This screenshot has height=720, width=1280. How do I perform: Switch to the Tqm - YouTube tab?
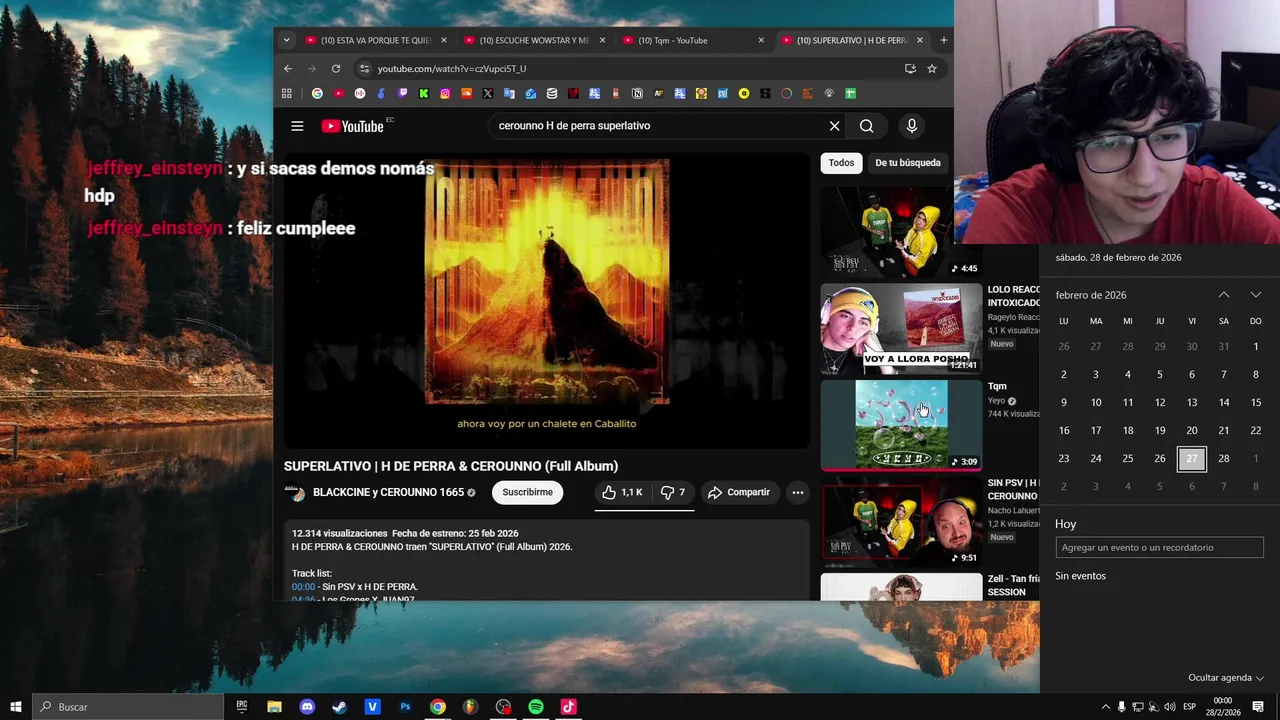692,41
